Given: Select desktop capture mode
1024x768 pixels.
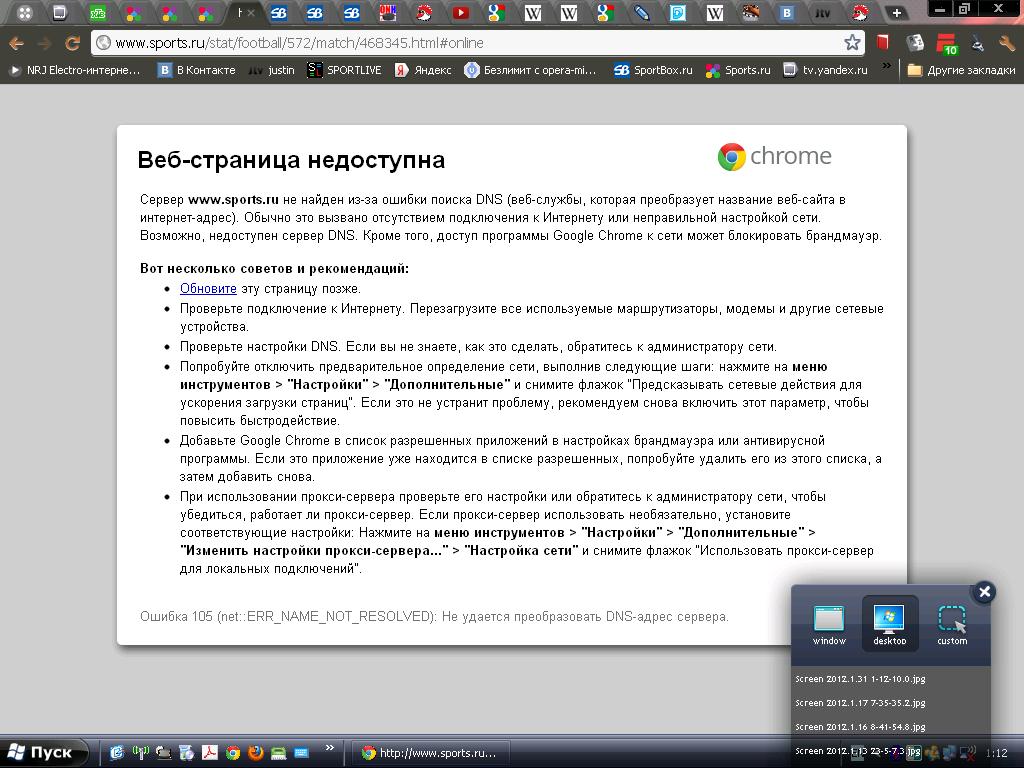Looking at the screenshot, I should click(889, 624).
